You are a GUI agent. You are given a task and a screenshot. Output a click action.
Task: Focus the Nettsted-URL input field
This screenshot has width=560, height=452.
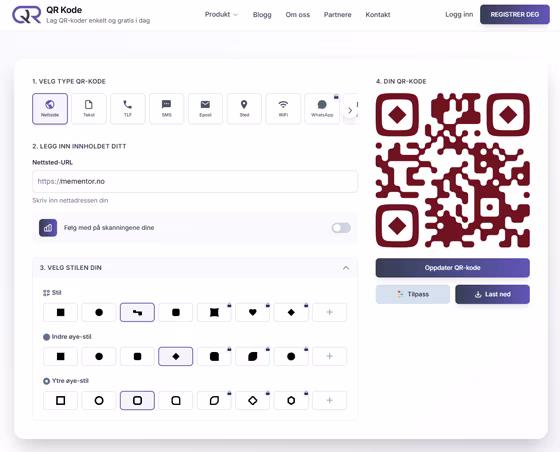tap(195, 181)
